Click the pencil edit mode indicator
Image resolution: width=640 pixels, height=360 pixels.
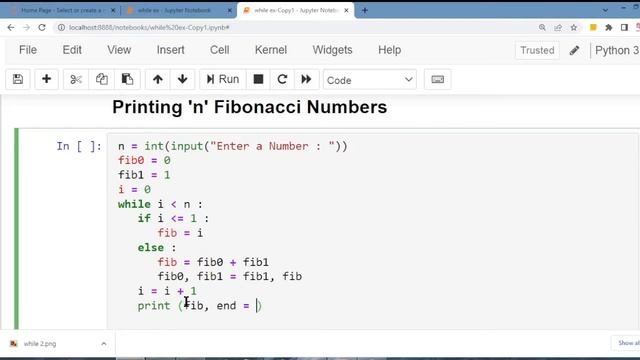[574, 50]
